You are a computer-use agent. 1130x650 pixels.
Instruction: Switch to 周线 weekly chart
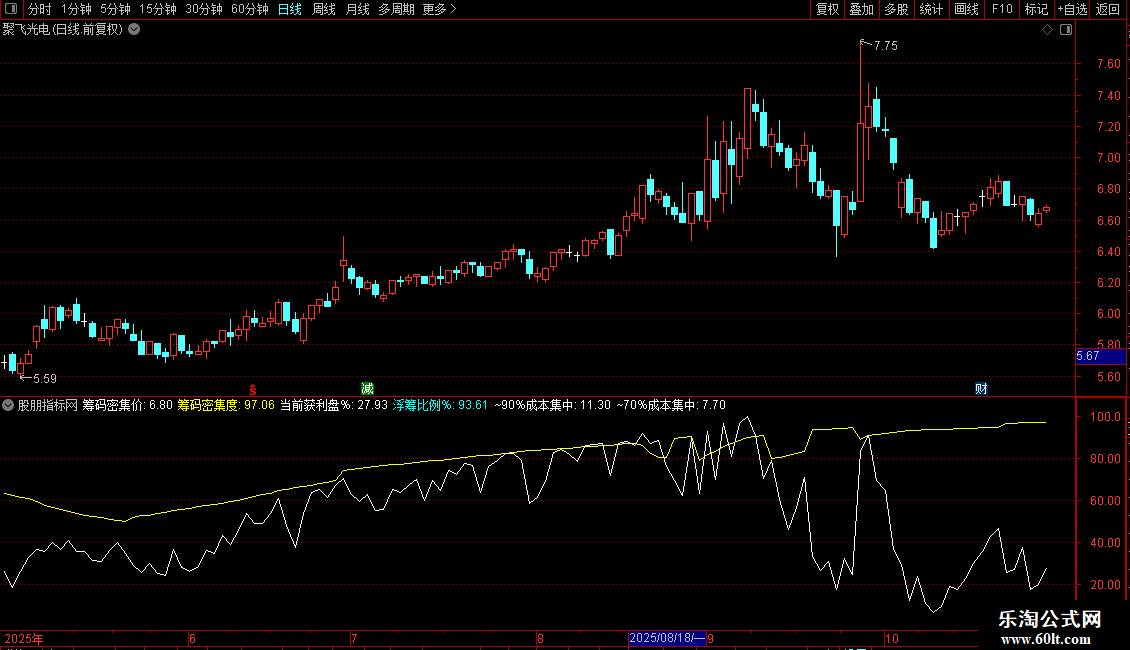[324, 9]
